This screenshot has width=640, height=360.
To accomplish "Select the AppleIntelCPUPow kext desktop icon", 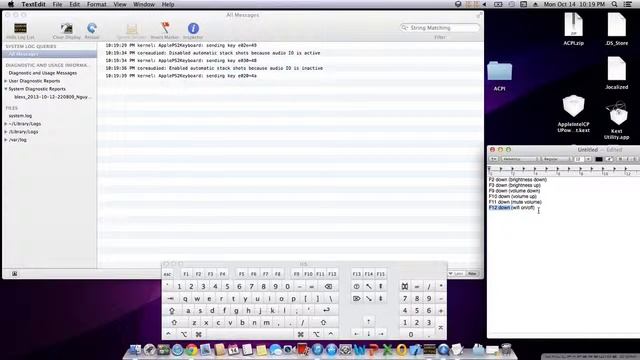I will 573,113.
